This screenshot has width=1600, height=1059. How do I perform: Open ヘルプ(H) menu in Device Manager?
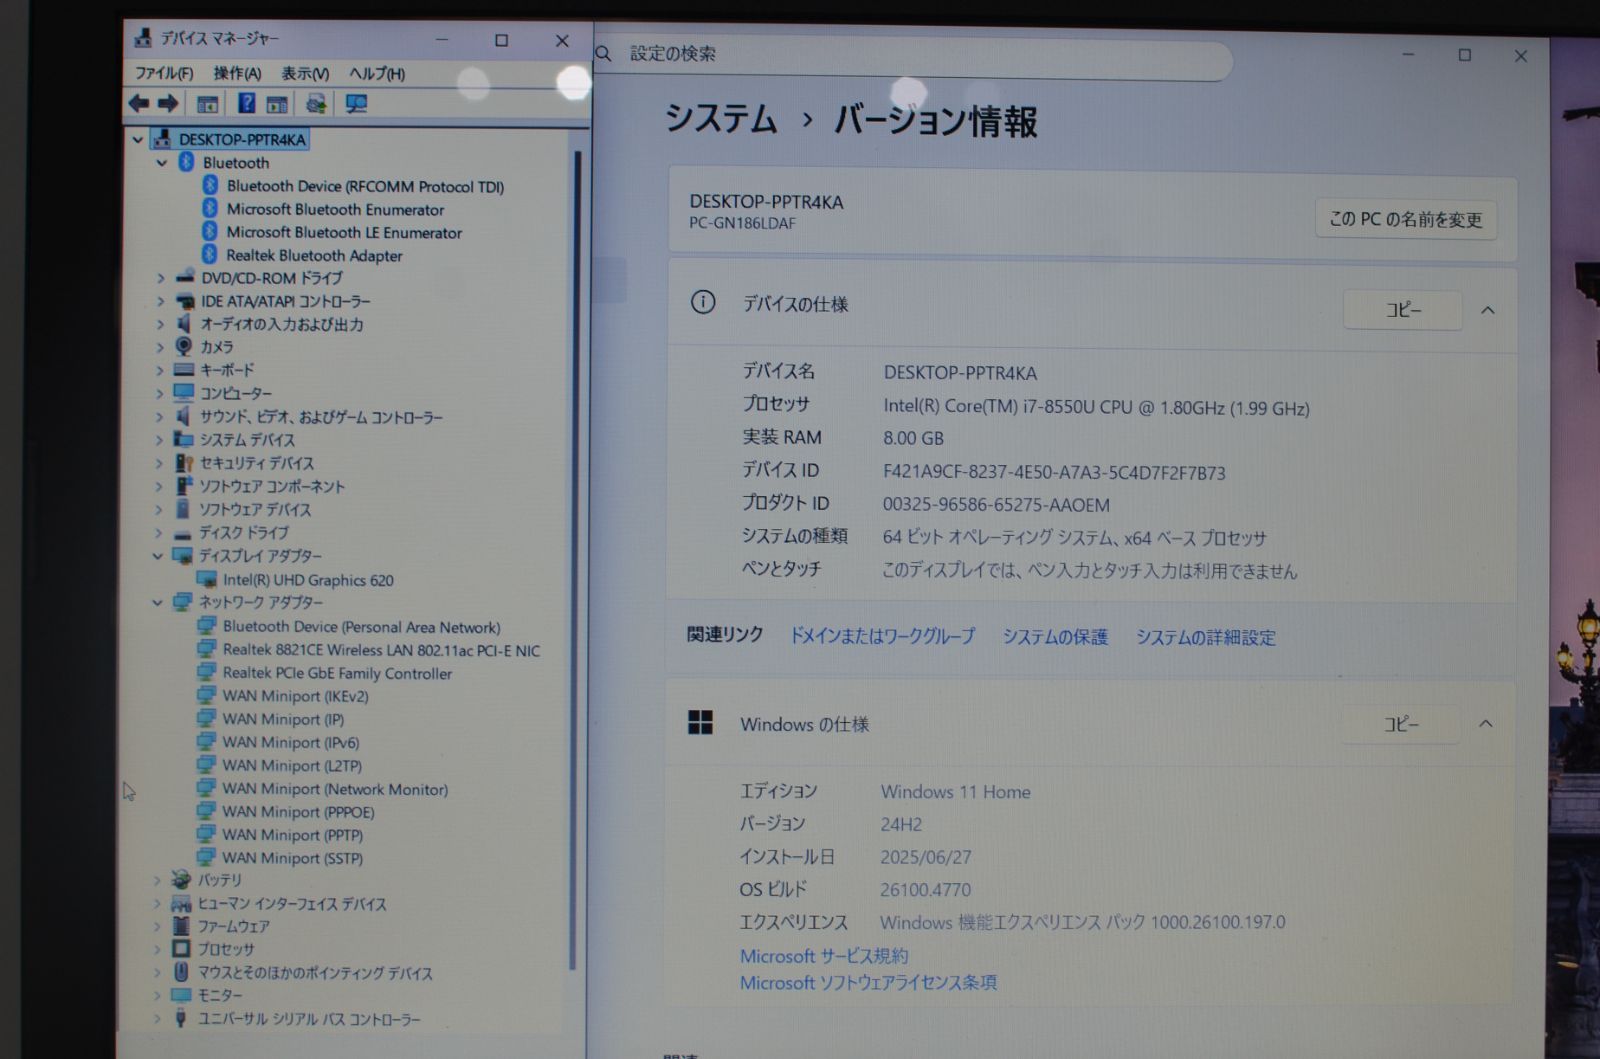377,73
